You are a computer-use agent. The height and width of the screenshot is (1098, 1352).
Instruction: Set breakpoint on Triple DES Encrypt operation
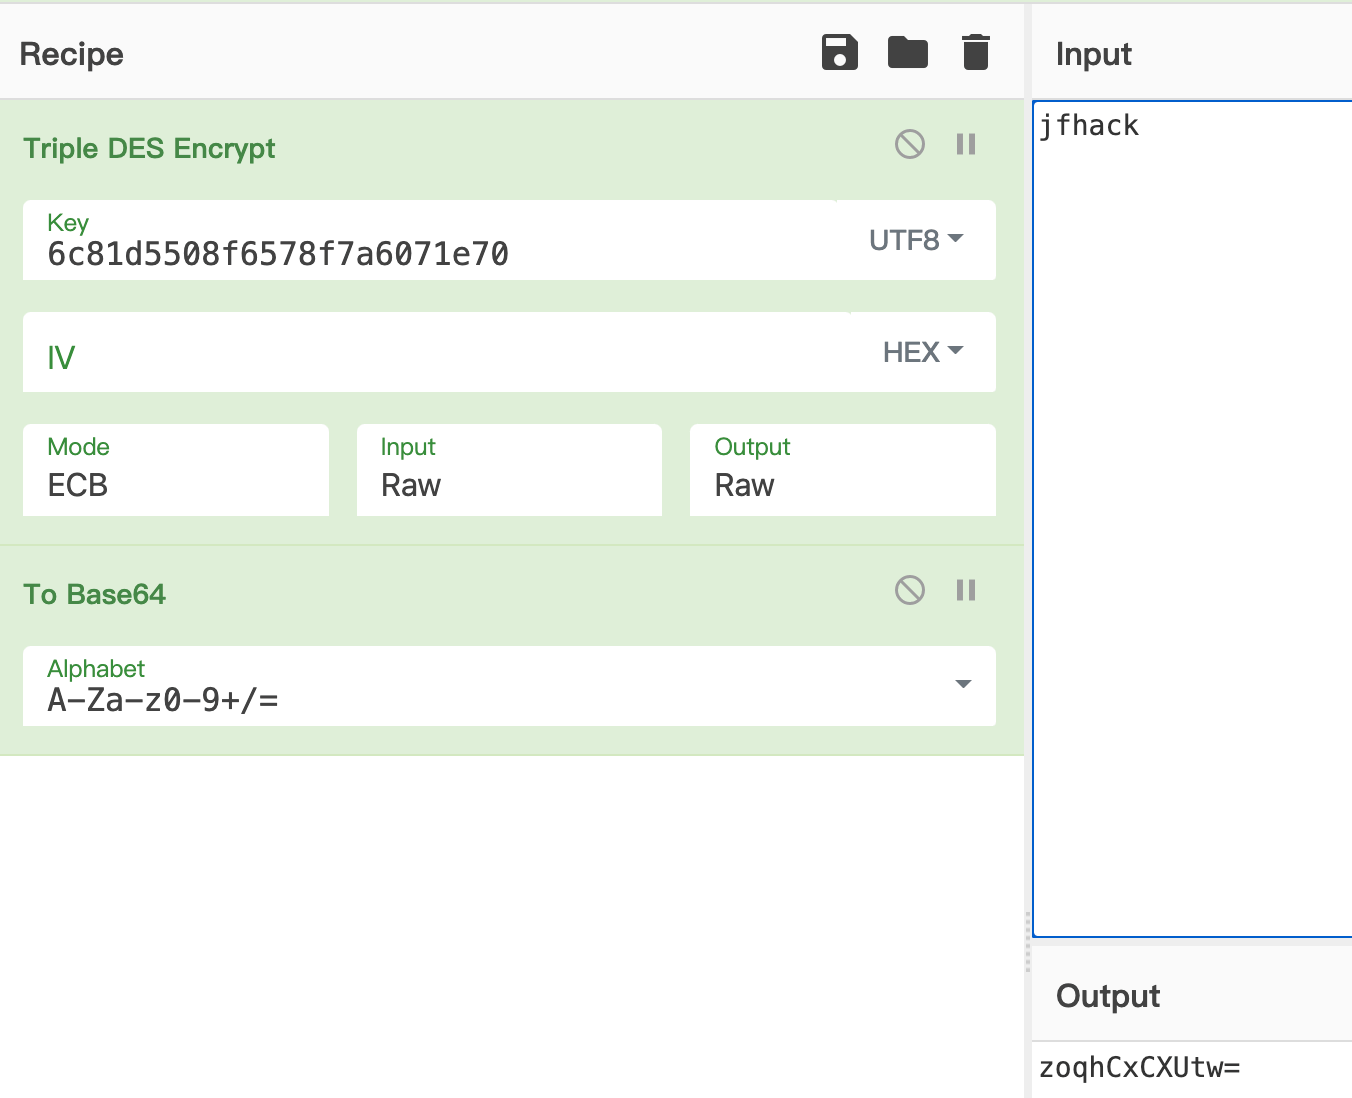point(965,144)
